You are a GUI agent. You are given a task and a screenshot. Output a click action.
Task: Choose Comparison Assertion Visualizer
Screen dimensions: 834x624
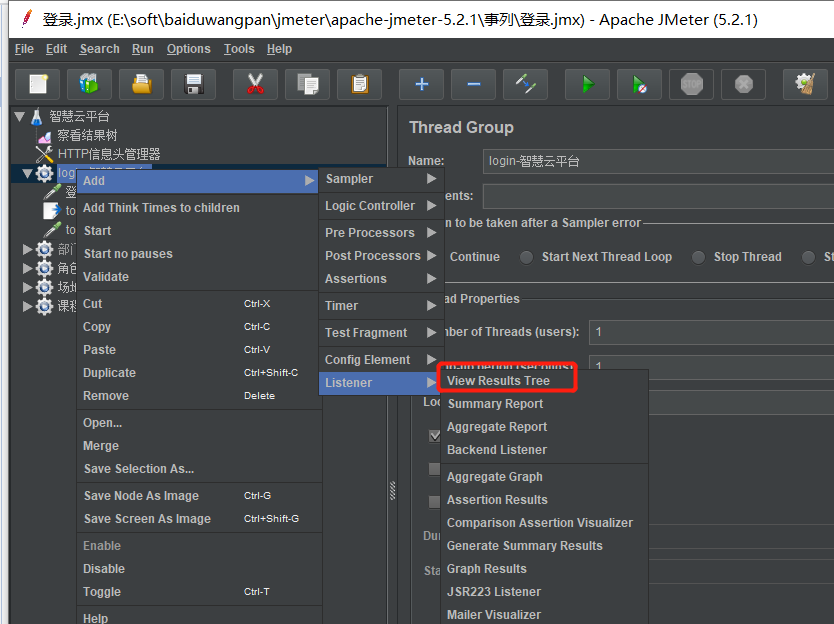tap(545, 522)
